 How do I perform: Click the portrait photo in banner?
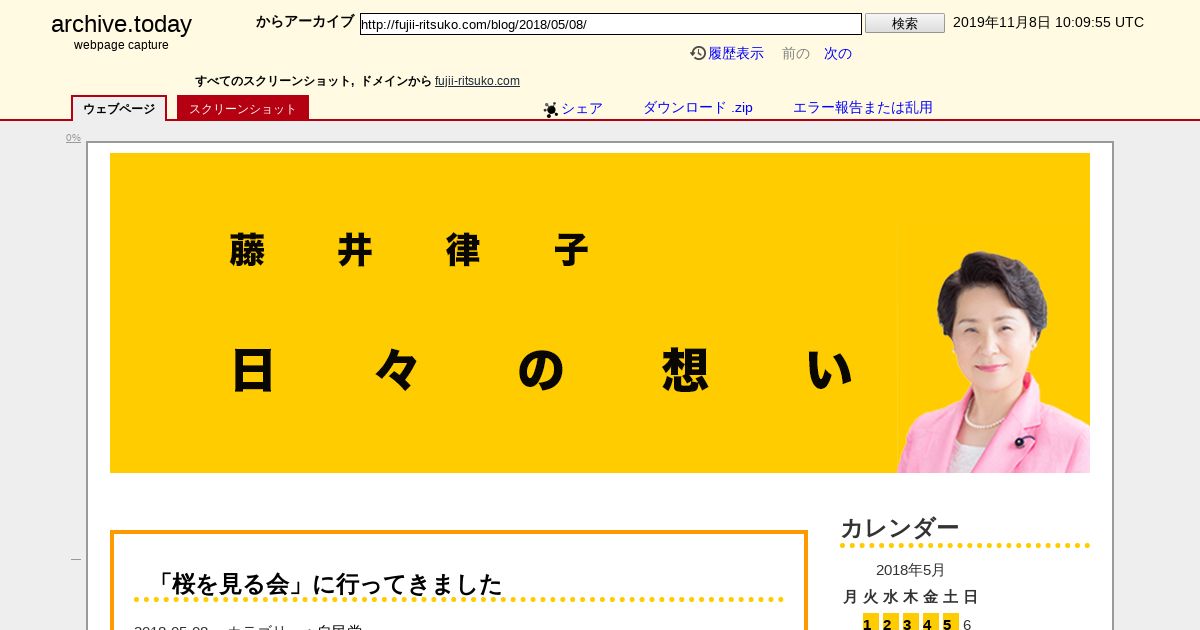click(x=994, y=362)
